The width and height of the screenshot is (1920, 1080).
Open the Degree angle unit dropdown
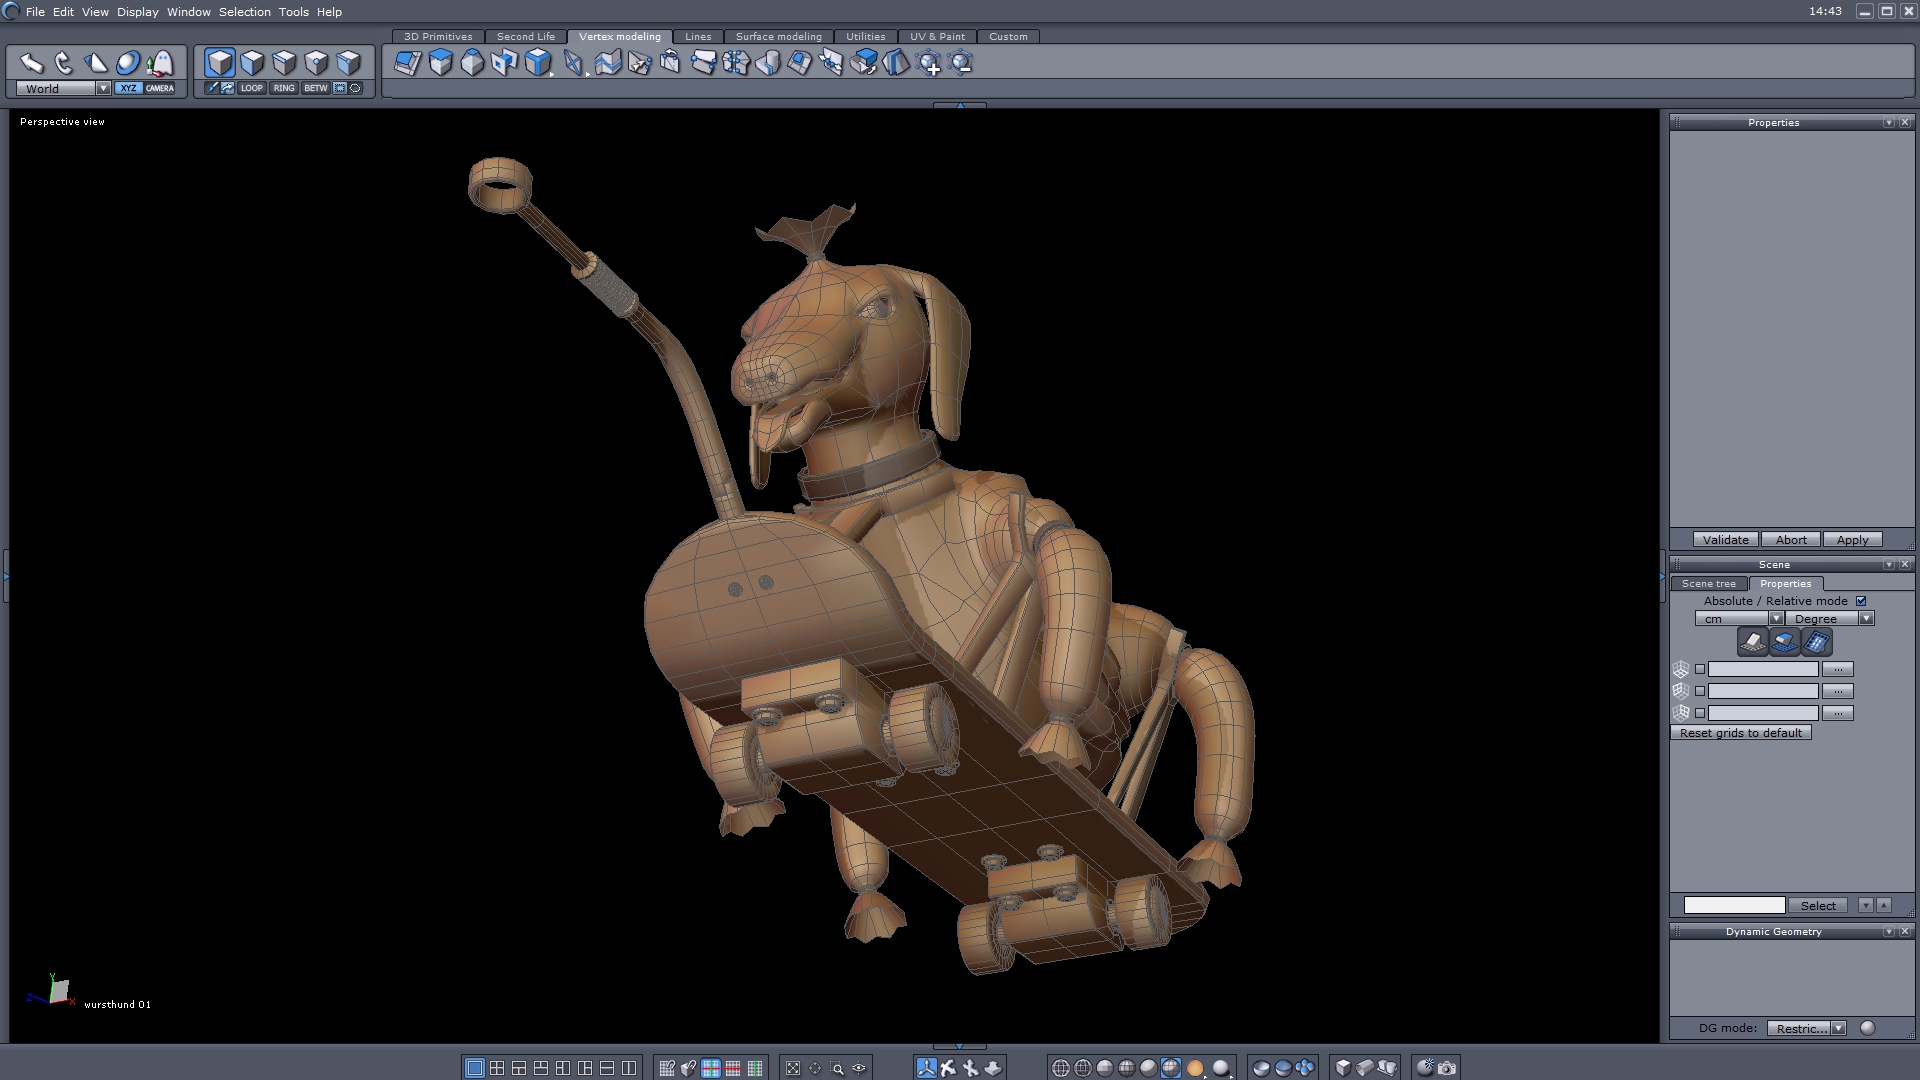tap(1866, 619)
